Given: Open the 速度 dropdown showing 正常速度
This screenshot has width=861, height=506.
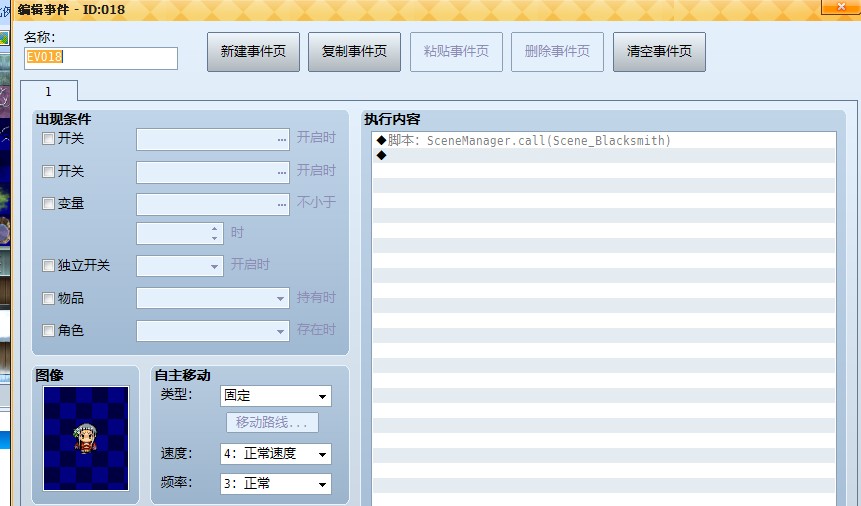Looking at the screenshot, I should 276,454.
